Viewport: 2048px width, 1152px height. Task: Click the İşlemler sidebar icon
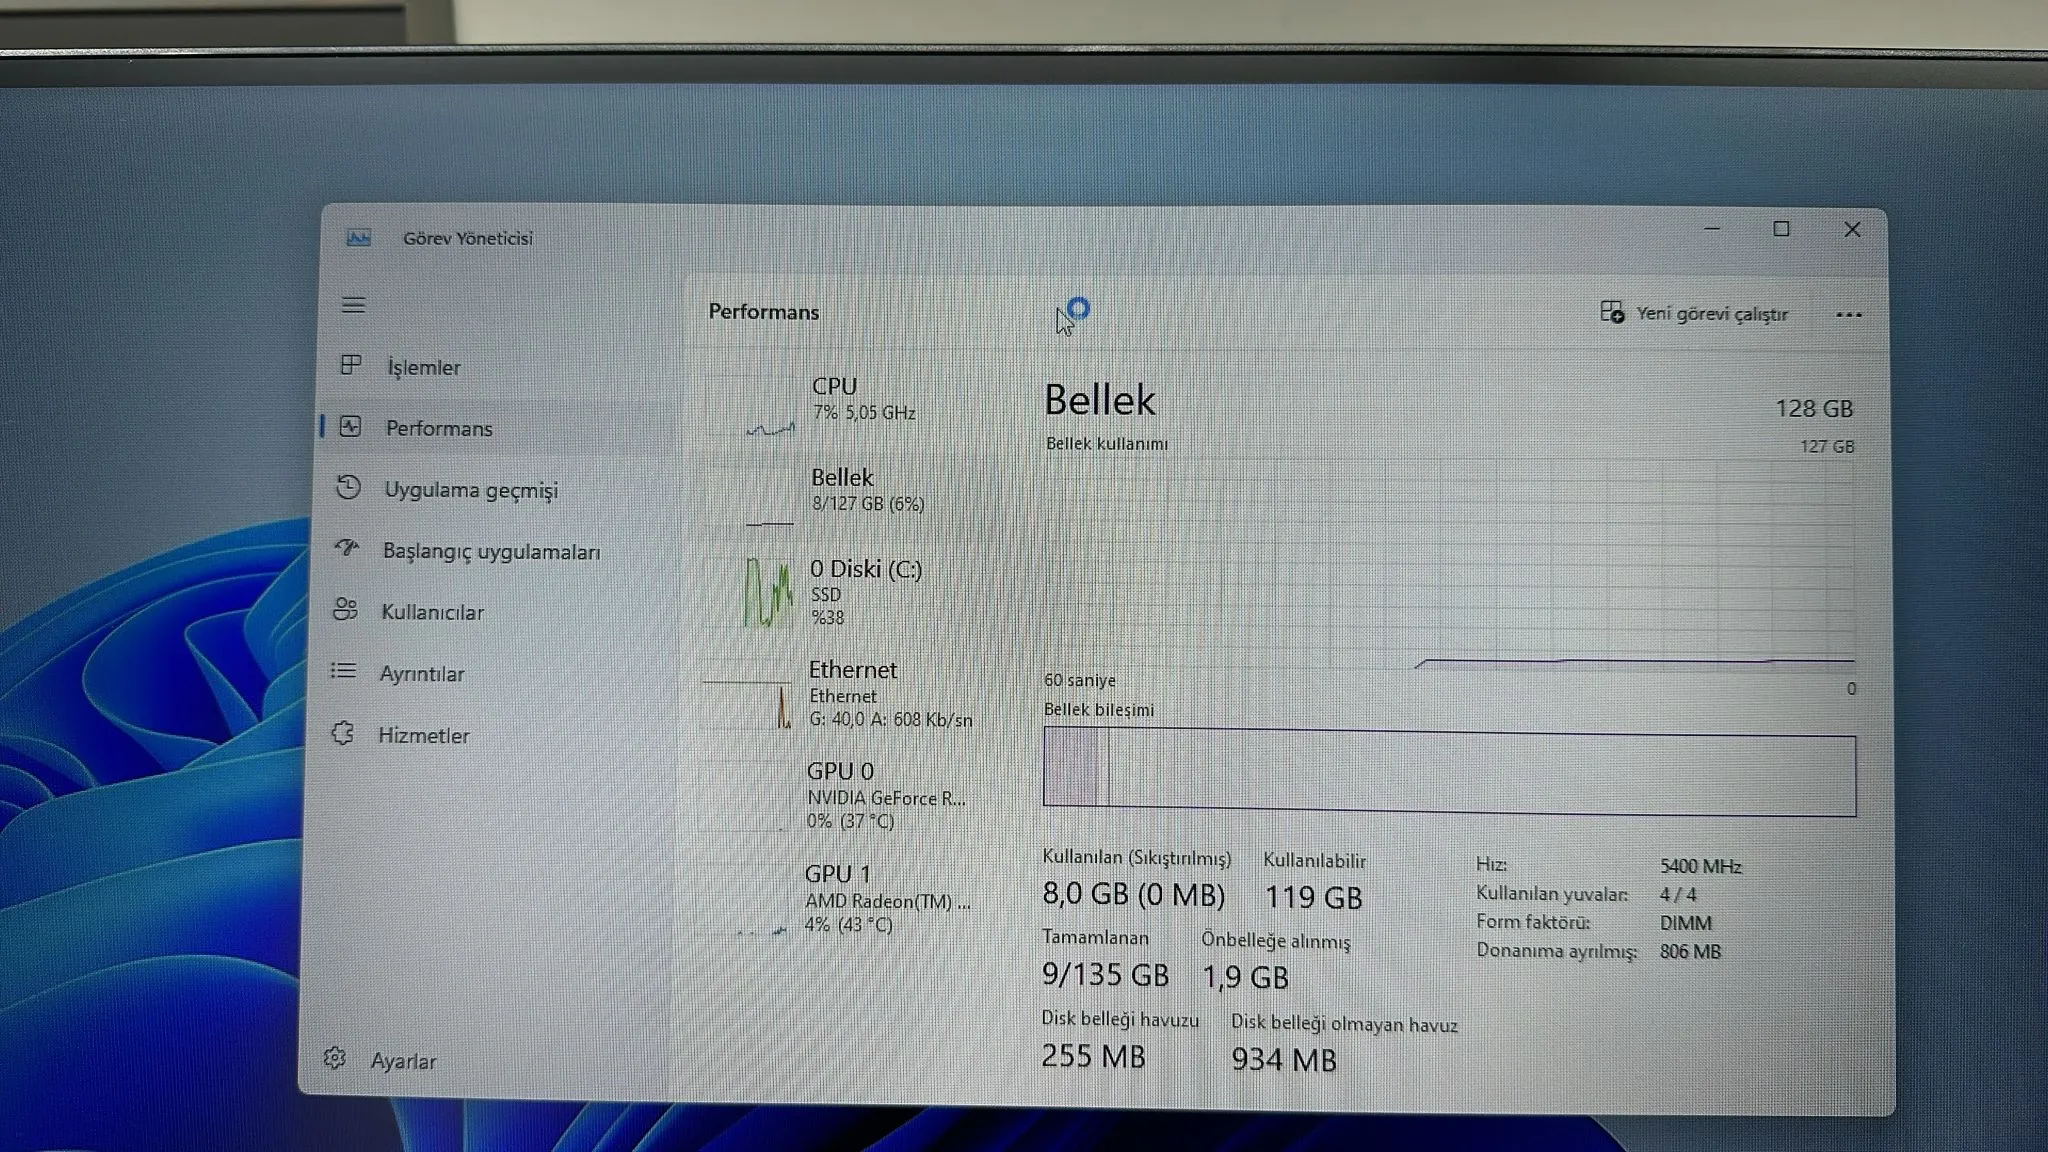[x=350, y=365]
